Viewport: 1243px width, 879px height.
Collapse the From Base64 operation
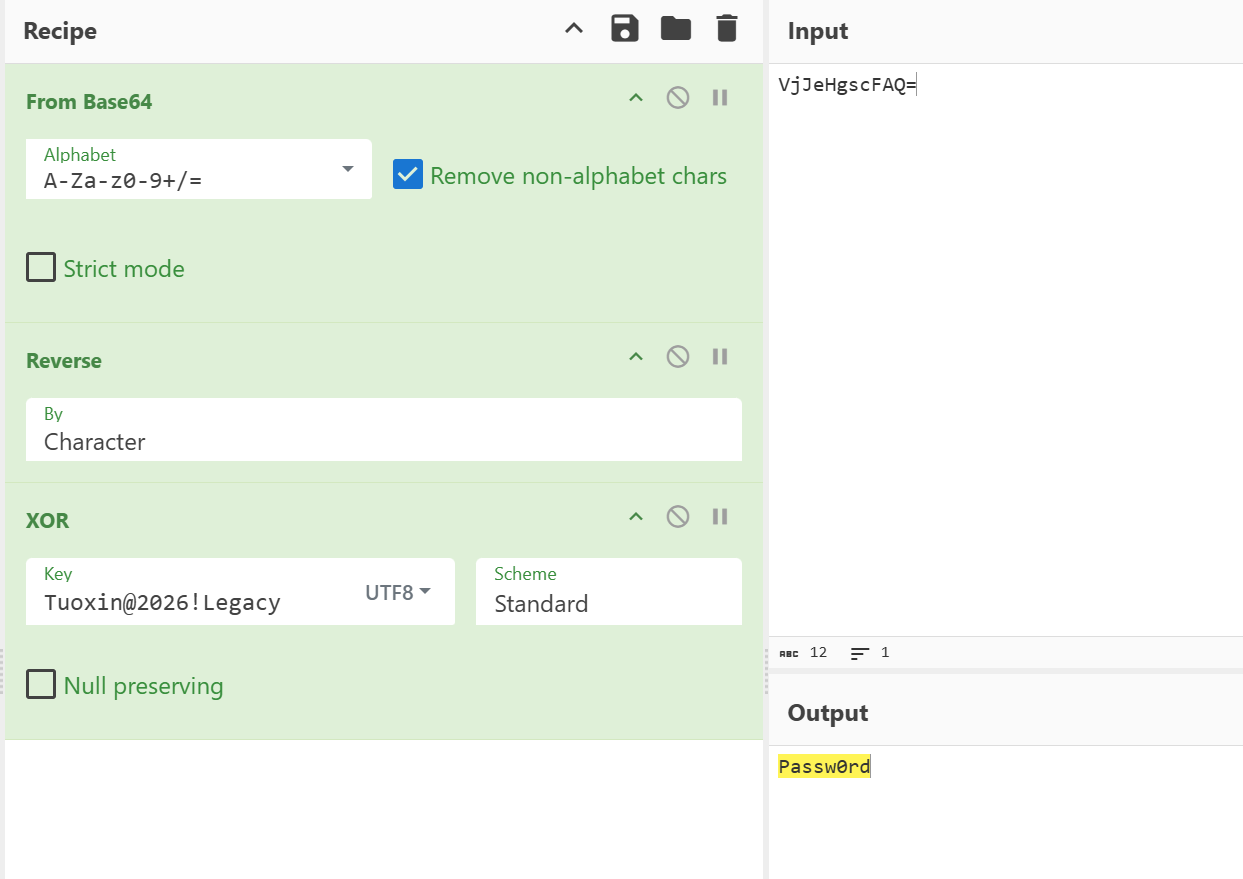tap(636, 98)
